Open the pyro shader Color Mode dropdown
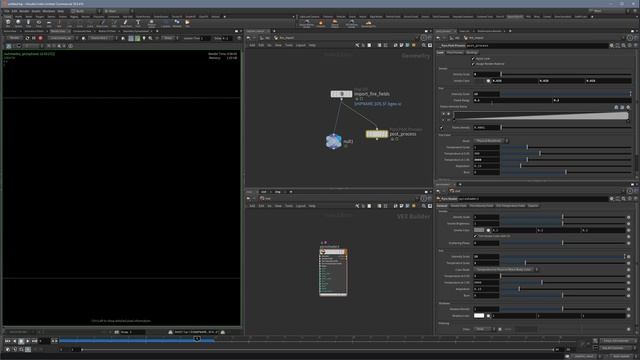The height and width of the screenshot is (360, 640). (x=506, y=269)
